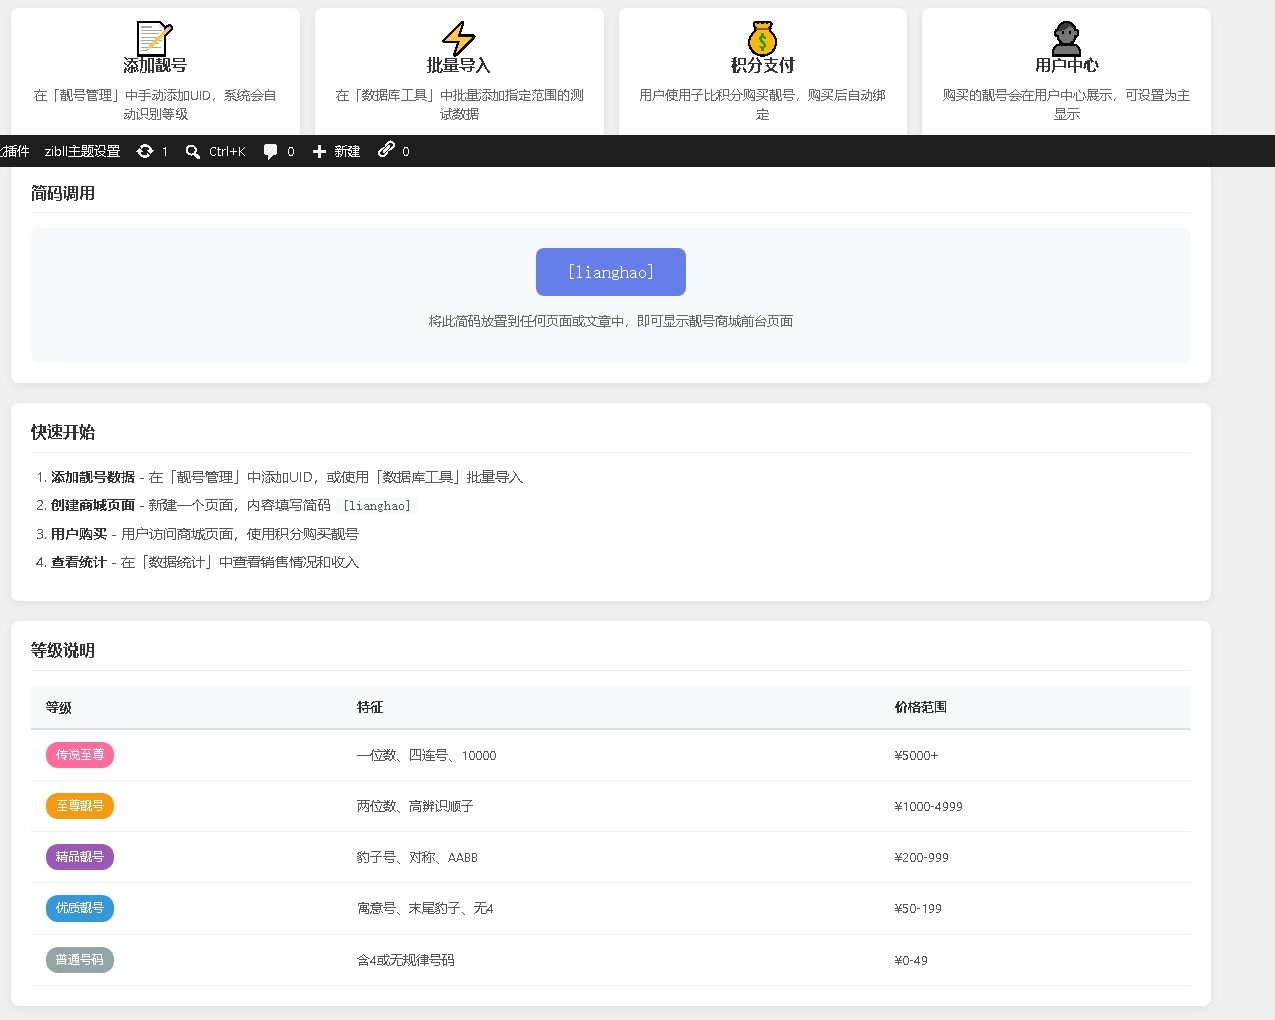The width and height of the screenshot is (1275, 1020).
Task: Click the price ¥50-199
Action: coord(918,909)
